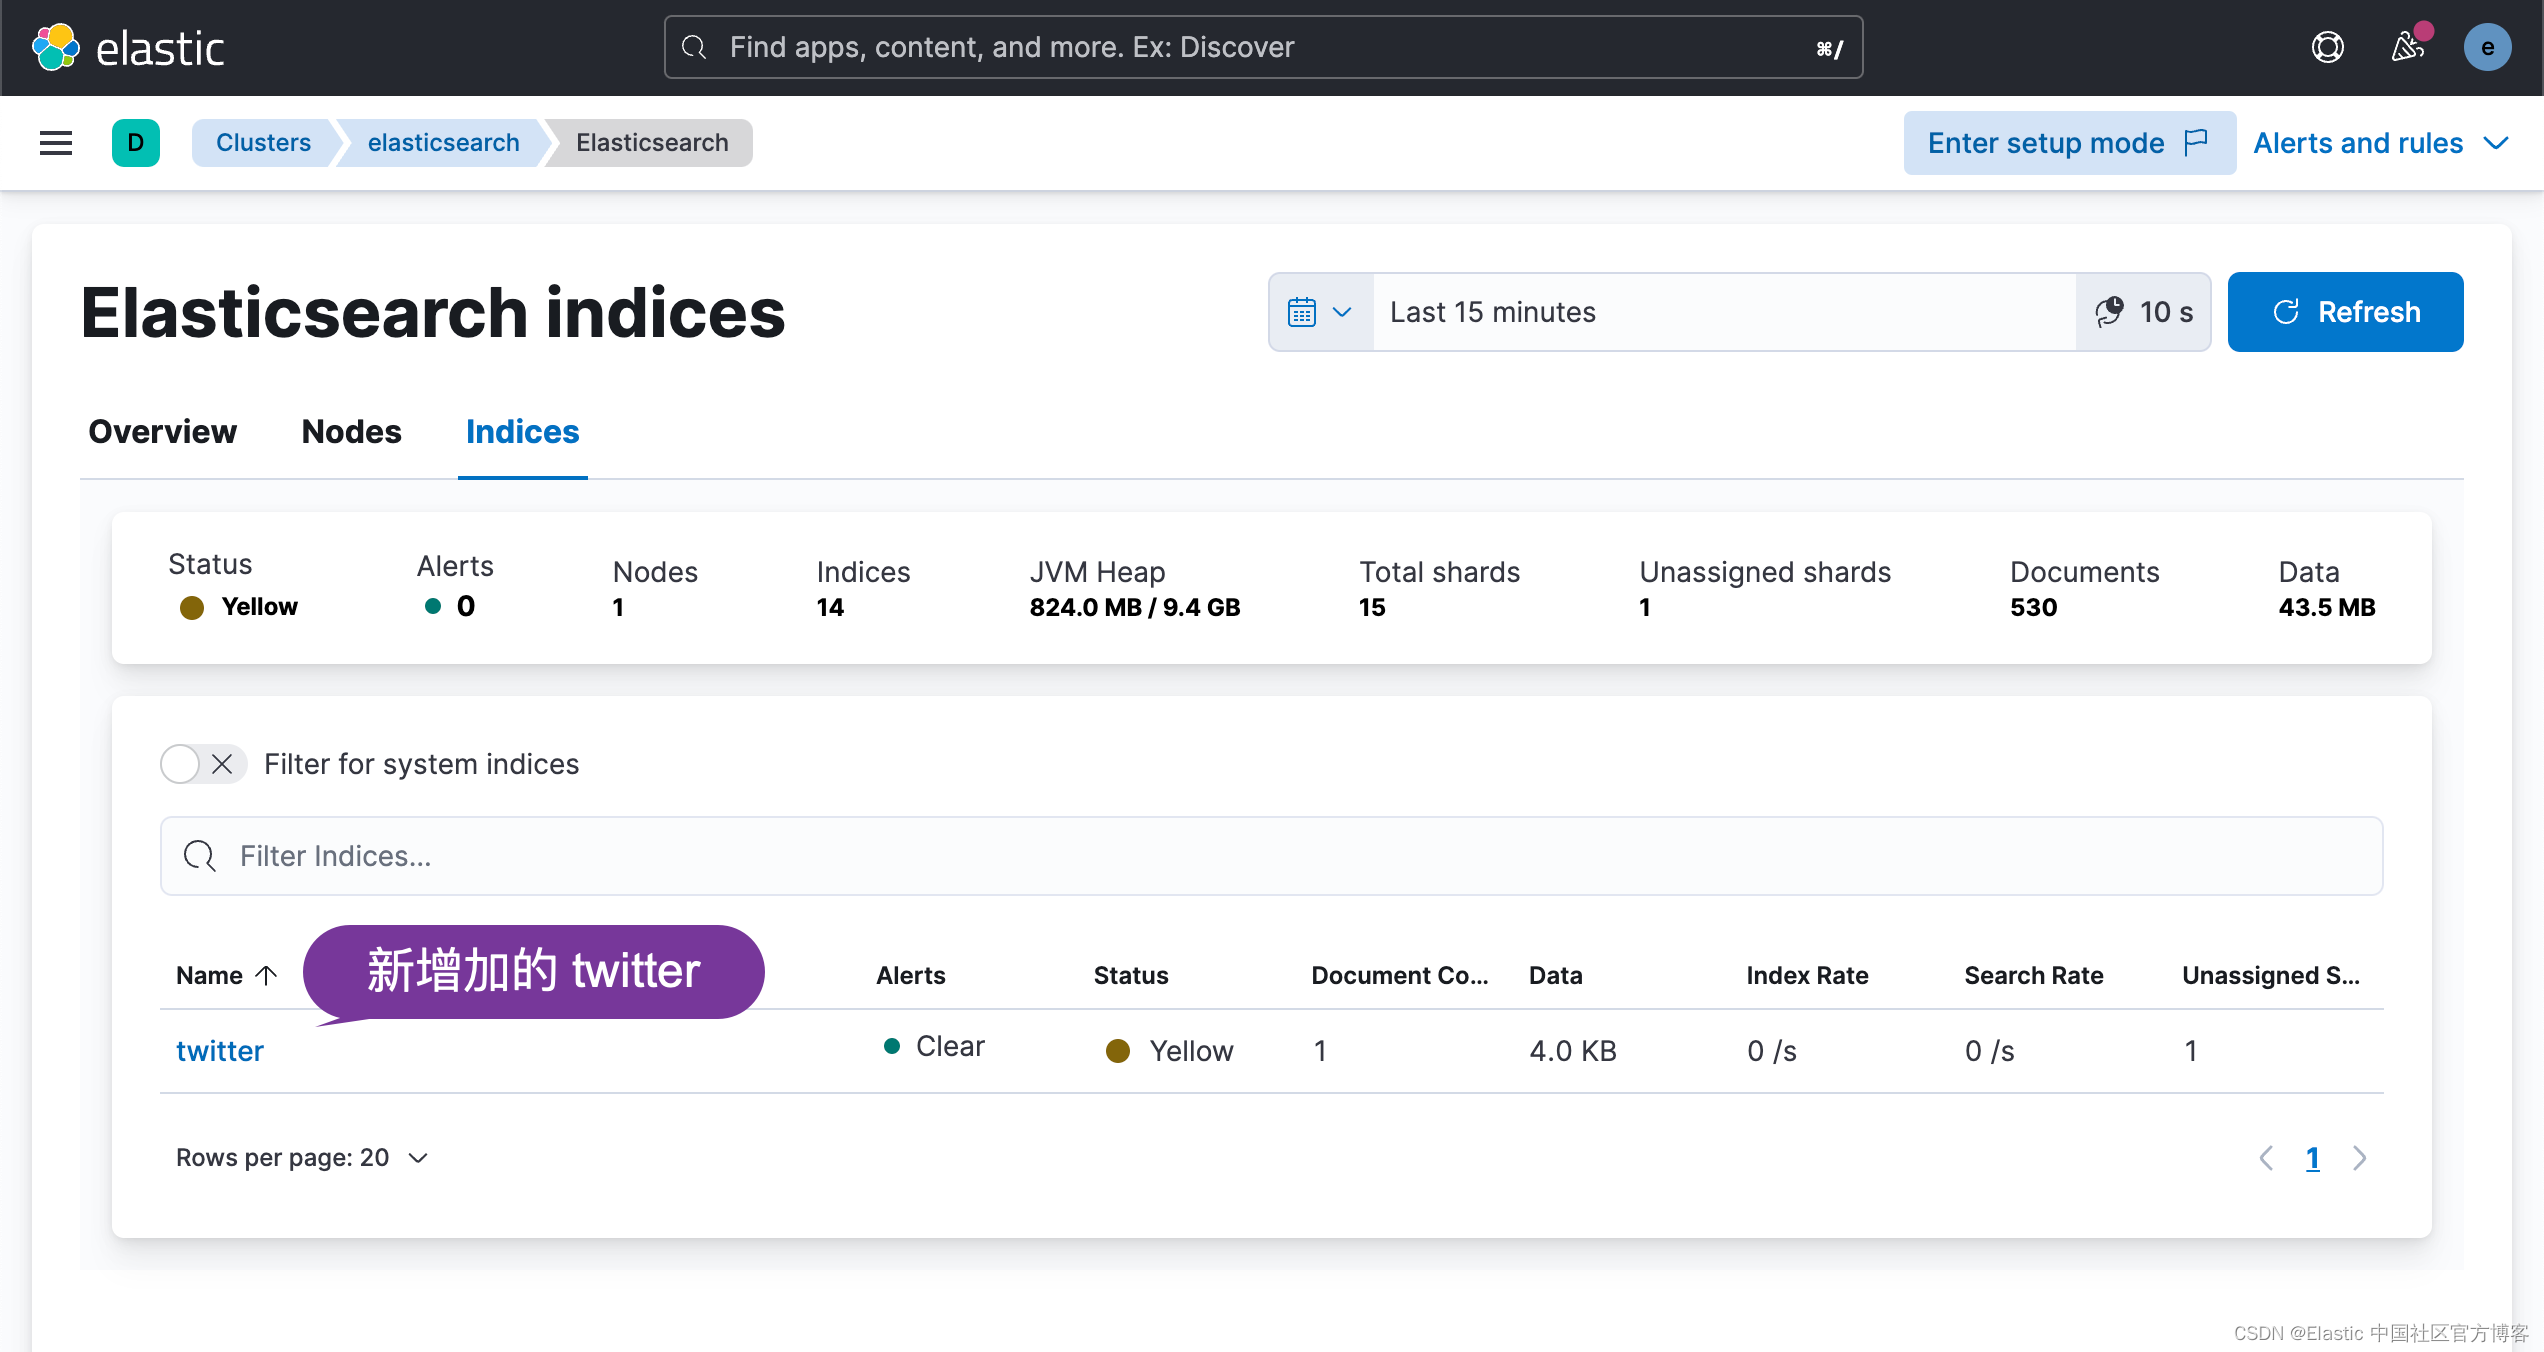Click the recently-used time ranges clock icon
This screenshot has height=1352, width=2544.
pos(2108,312)
